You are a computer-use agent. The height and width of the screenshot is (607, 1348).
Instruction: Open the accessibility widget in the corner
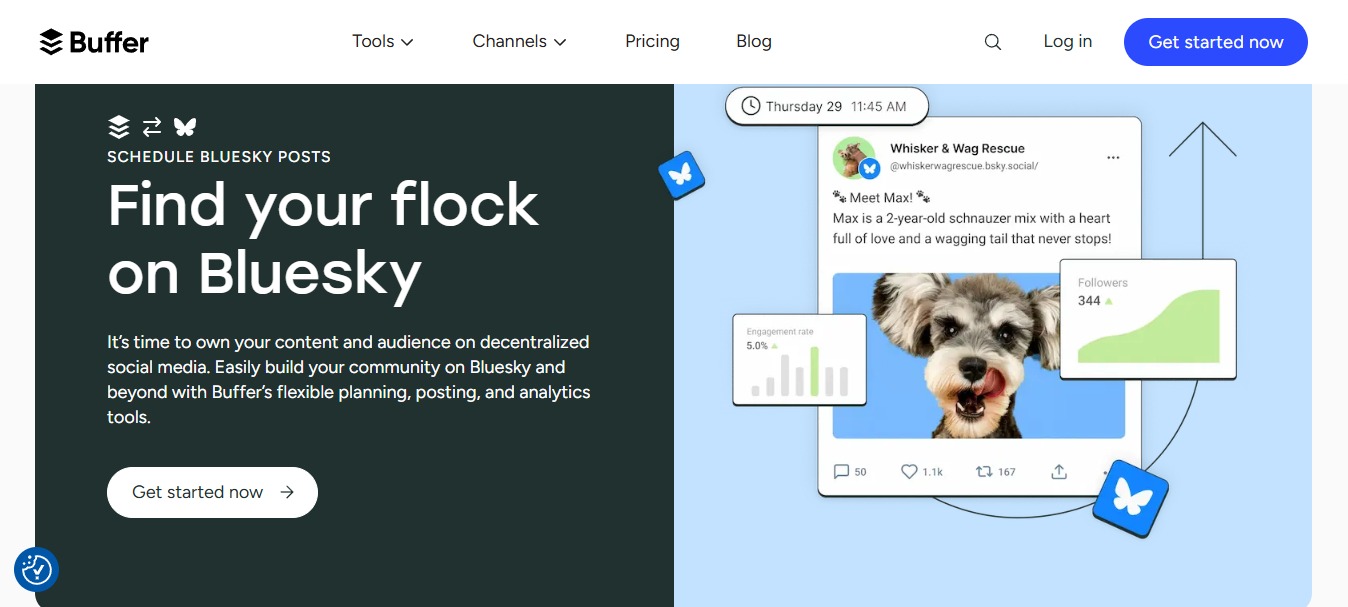36,569
